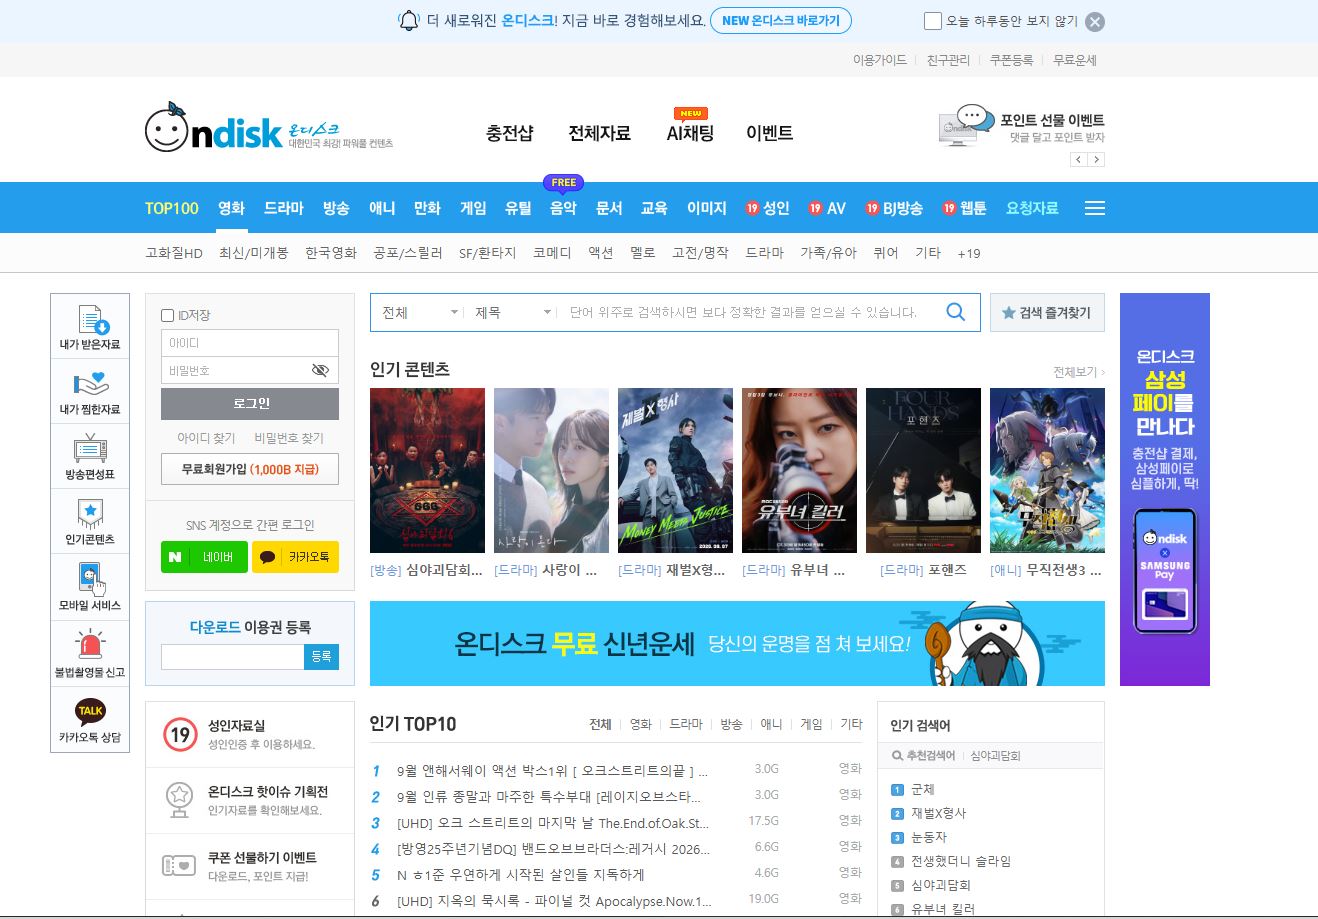Open 성인자료실 19 icon
The image size is (1318, 919).
click(x=180, y=735)
